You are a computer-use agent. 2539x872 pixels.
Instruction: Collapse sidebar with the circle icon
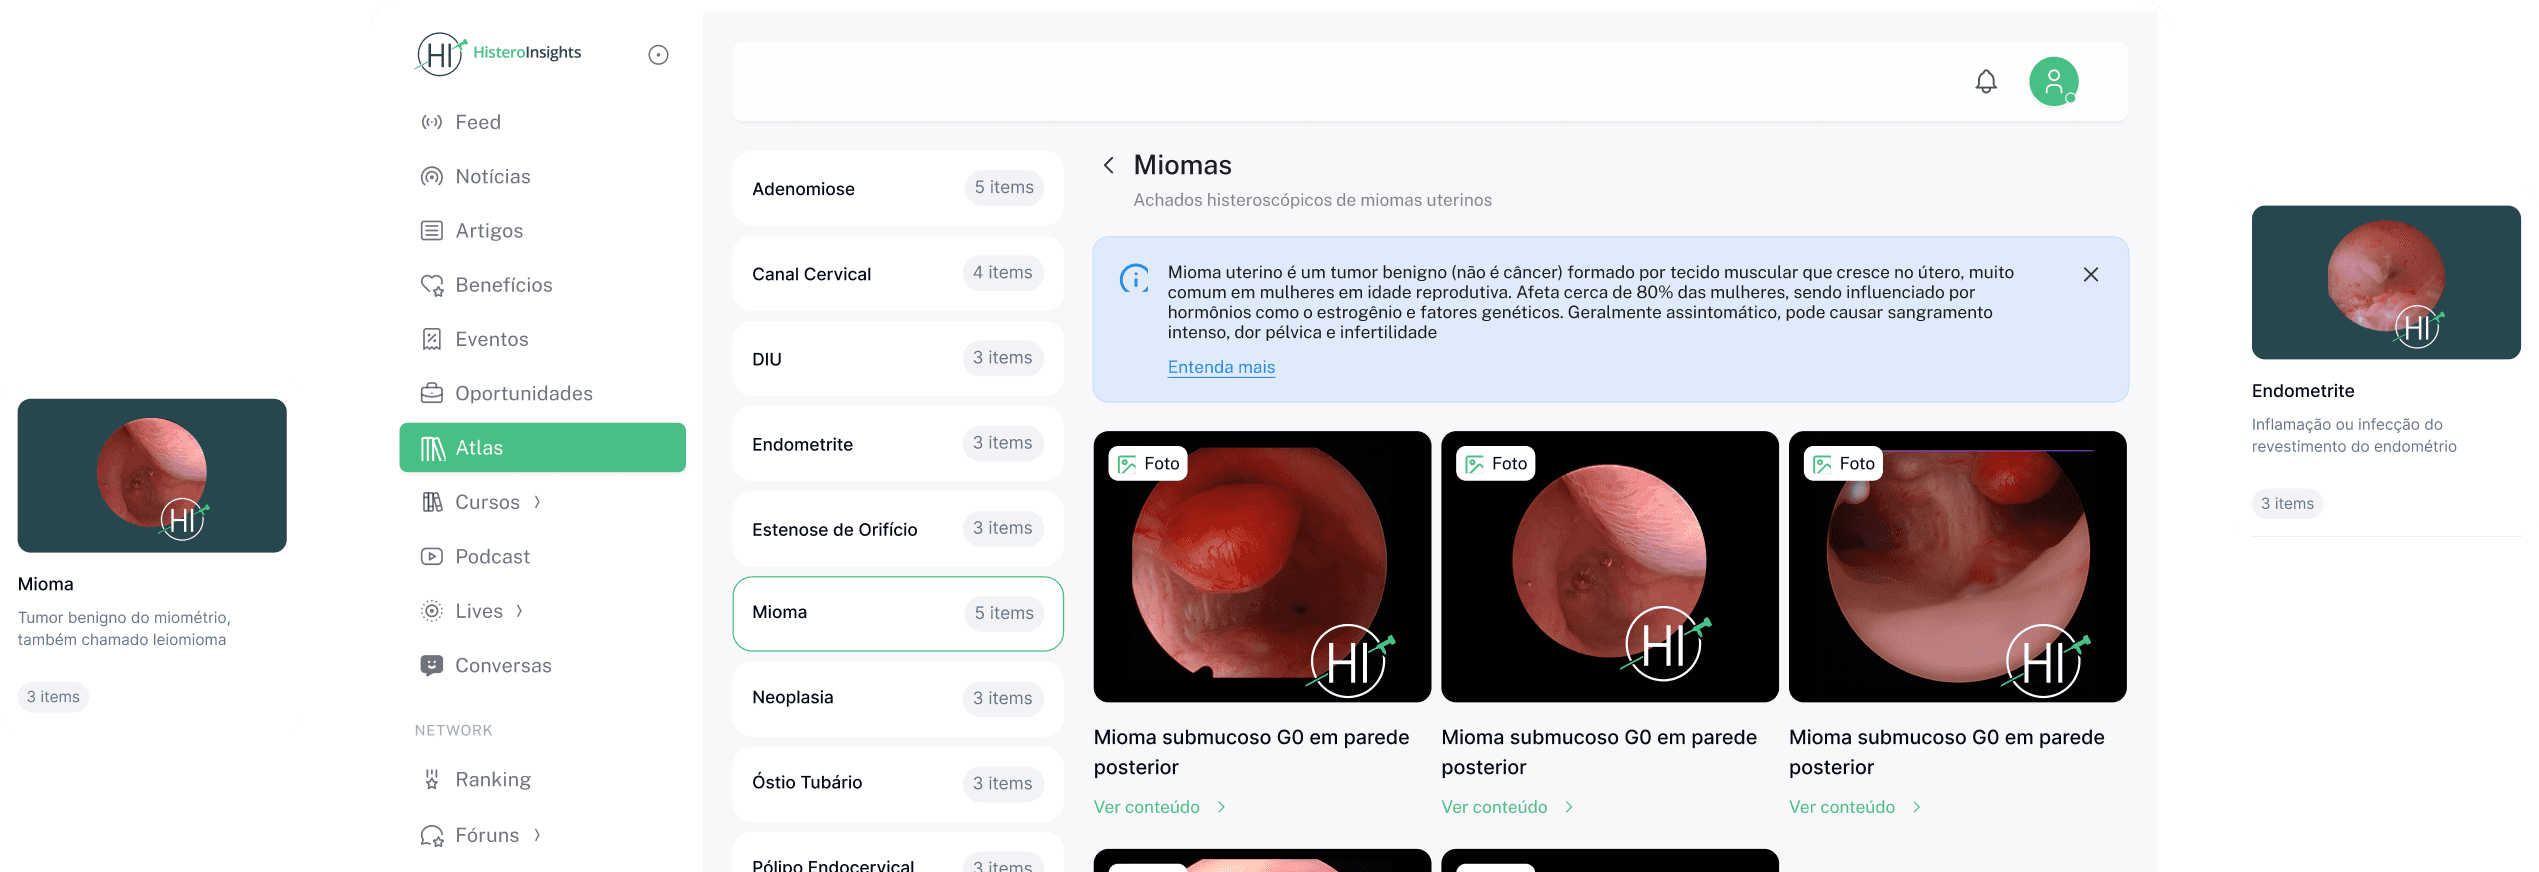(x=658, y=55)
